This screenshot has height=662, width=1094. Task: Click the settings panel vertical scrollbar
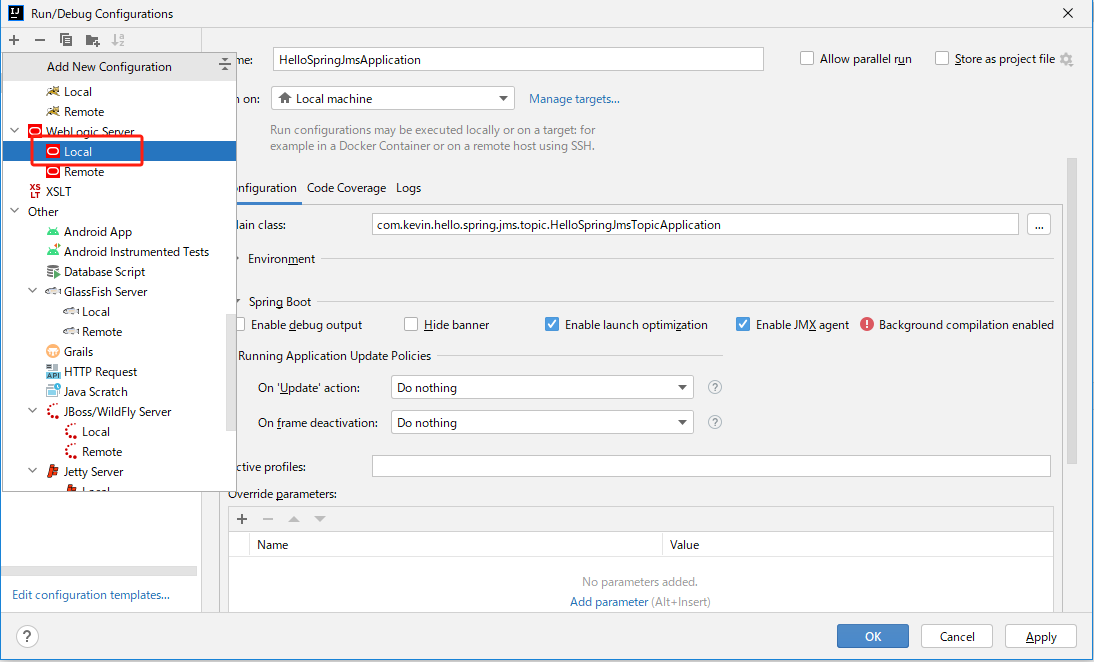pyautogui.click(x=1071, y=310)
